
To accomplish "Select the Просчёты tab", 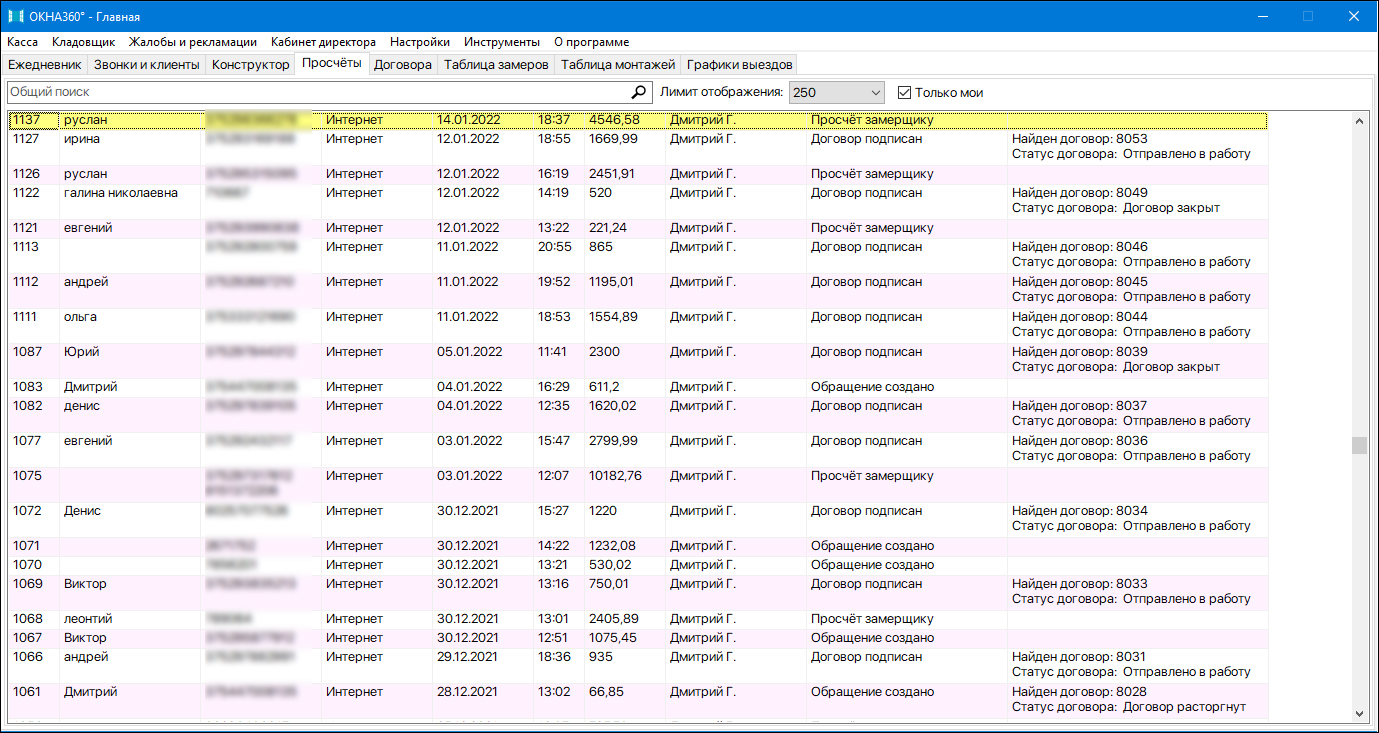I will (x=332, y=64).
